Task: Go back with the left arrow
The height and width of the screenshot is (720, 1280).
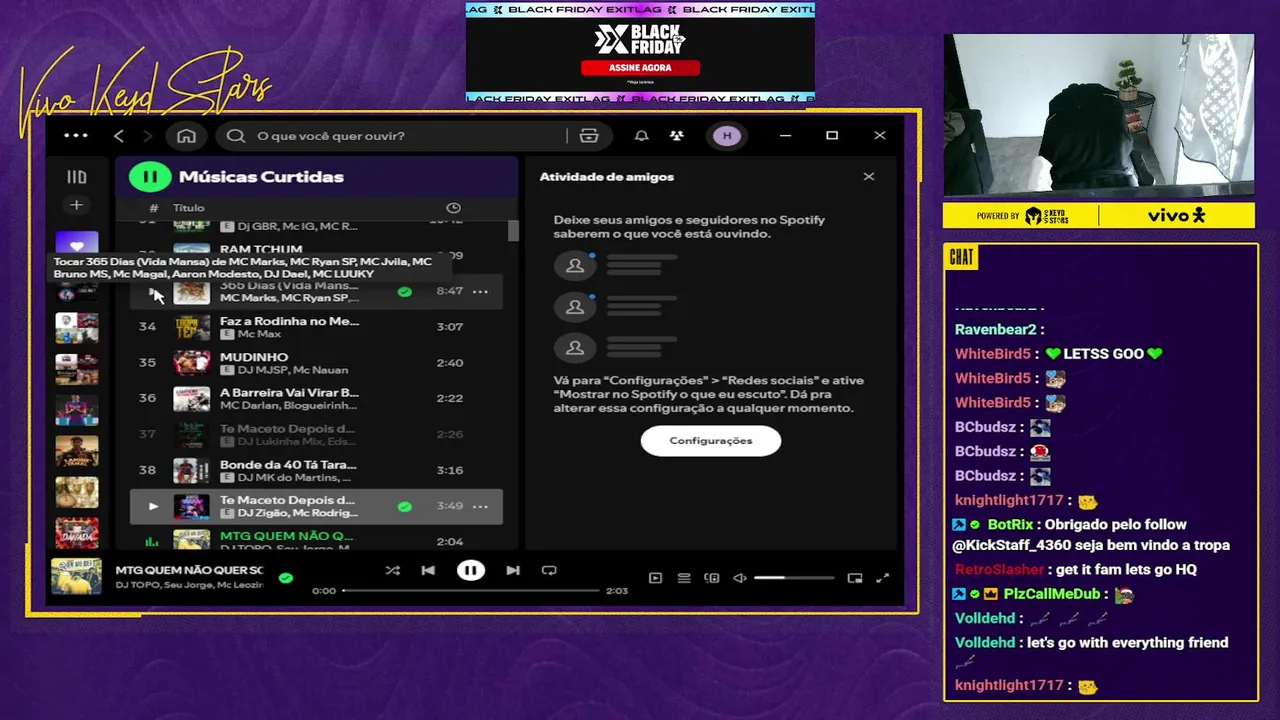Action: (118, 136)
